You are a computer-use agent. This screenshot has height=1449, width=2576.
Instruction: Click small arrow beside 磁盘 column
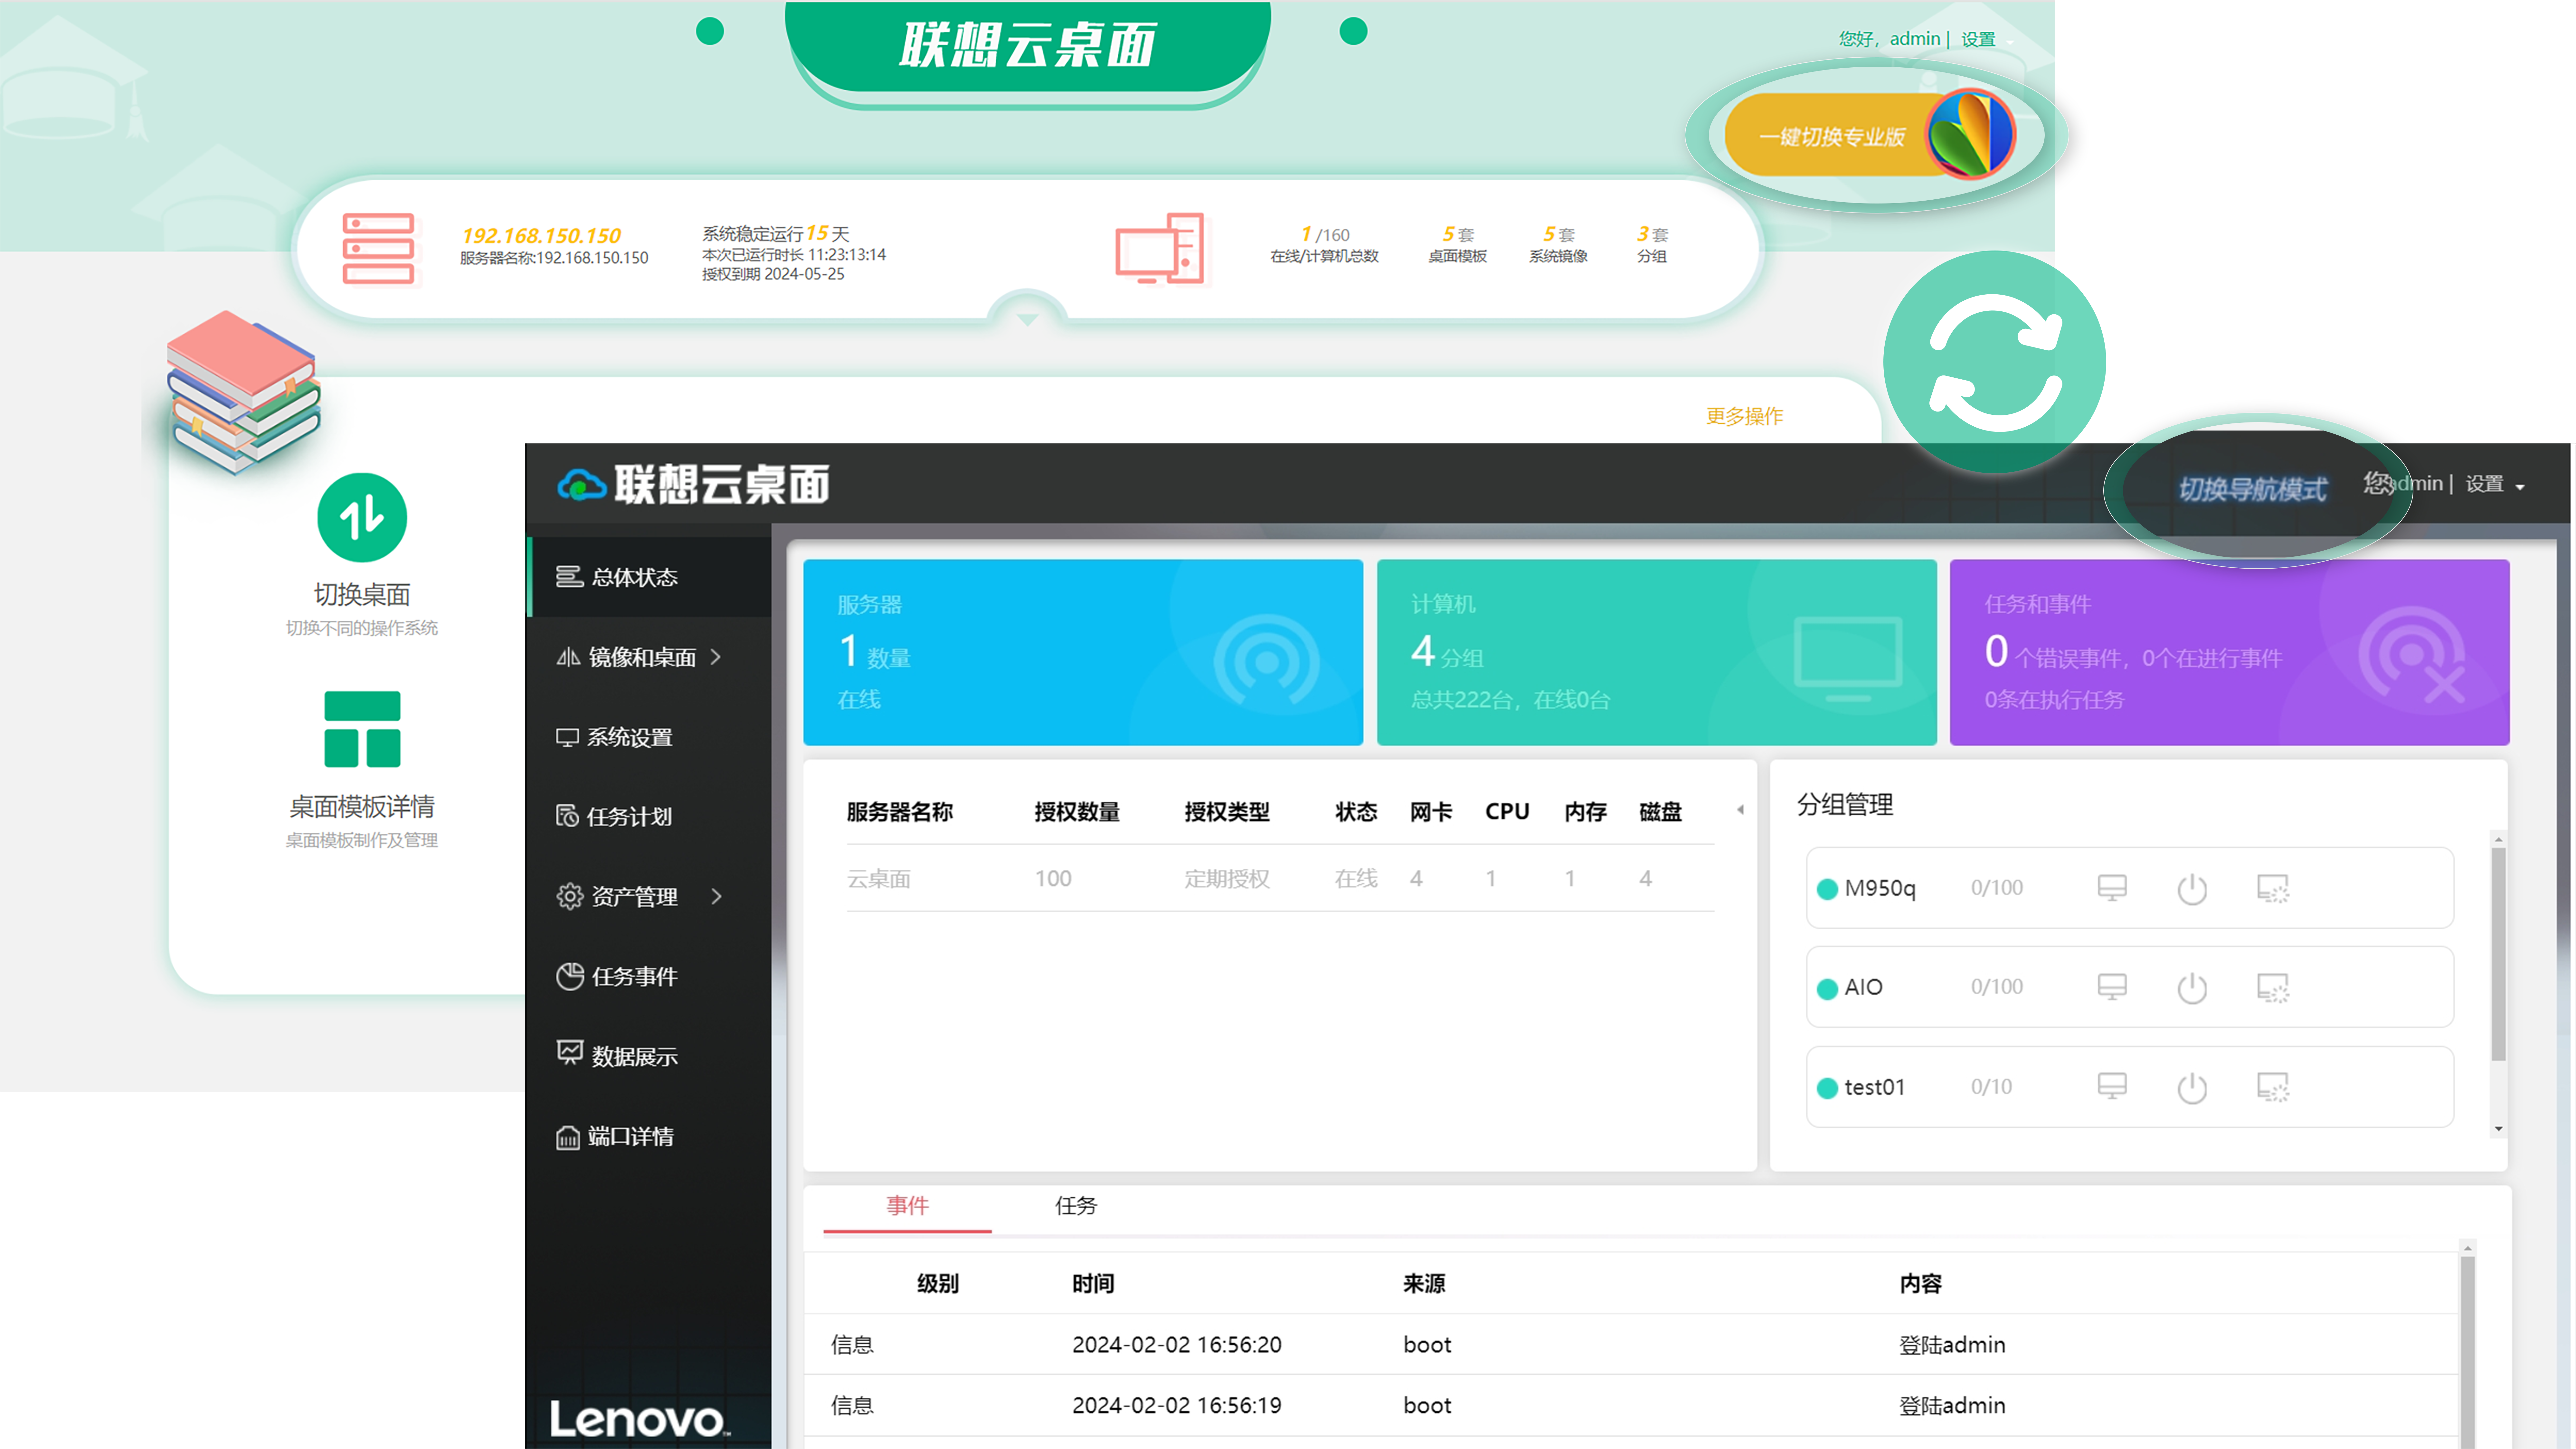[1740, 810]
